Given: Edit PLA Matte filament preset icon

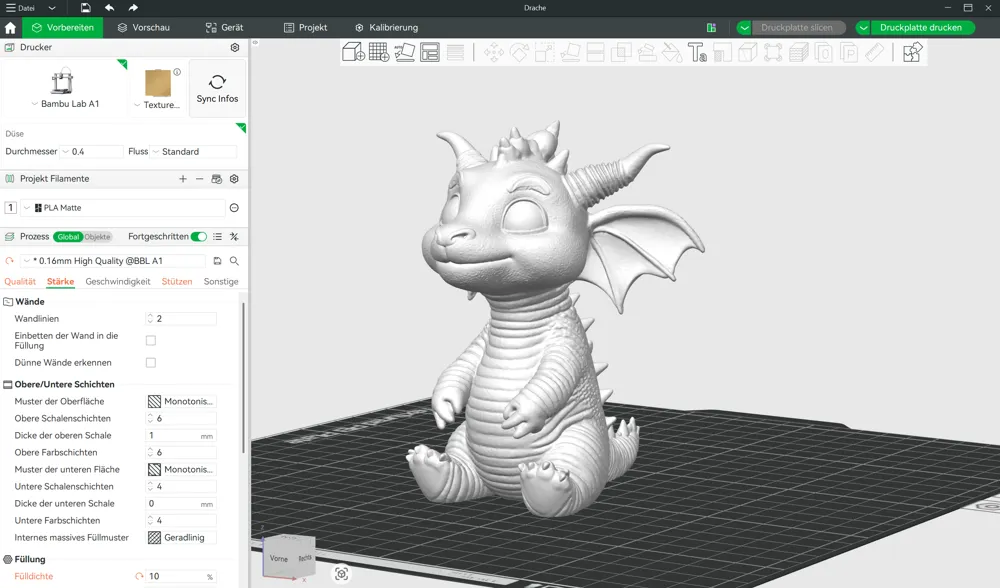Looking at the screenshot, I should [234, 208].
